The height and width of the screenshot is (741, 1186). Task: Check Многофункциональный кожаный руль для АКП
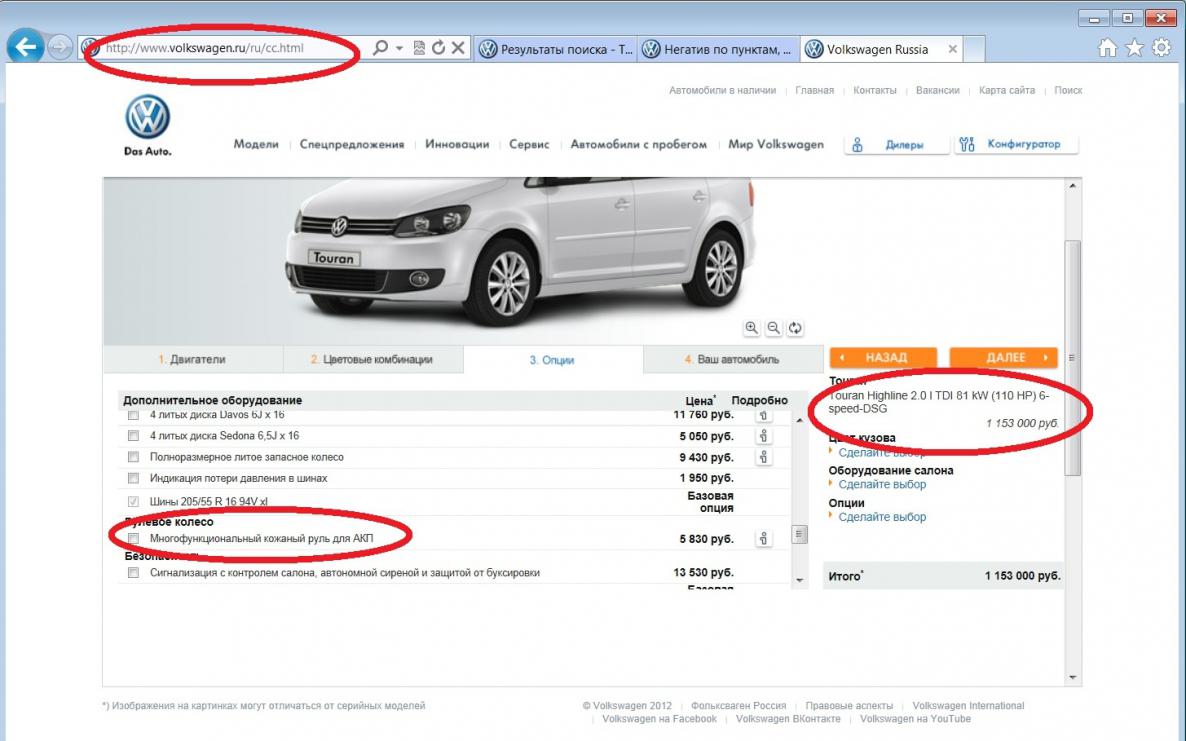134,538
